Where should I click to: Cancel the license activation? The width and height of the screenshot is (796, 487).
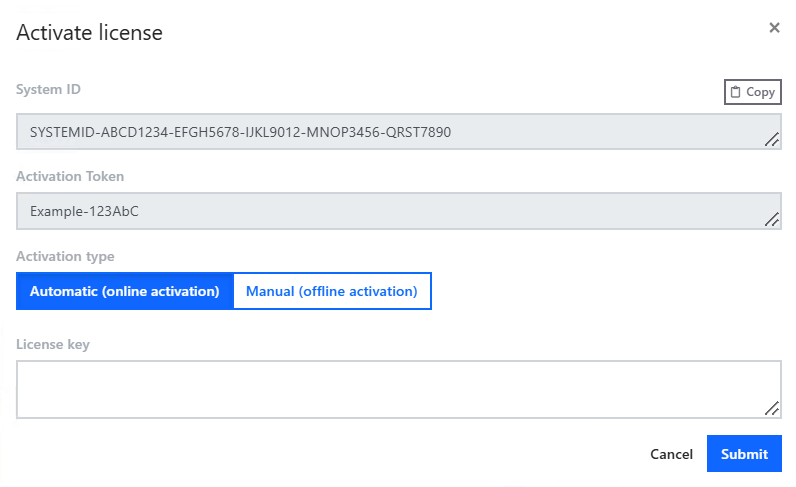(x=671, y=454)
